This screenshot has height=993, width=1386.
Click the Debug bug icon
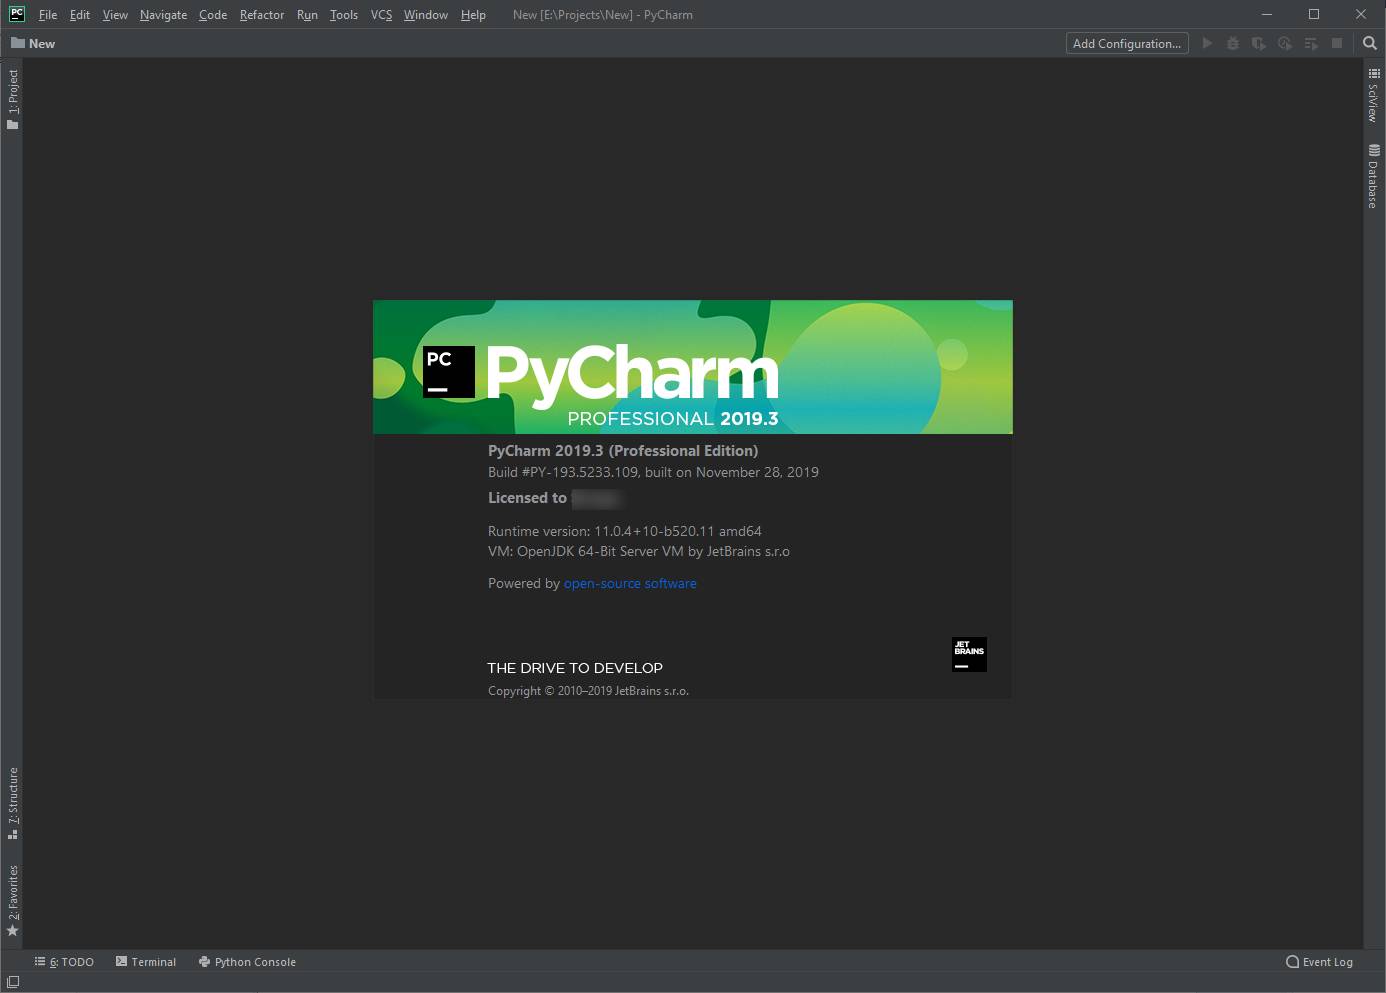coord(1233,43)
